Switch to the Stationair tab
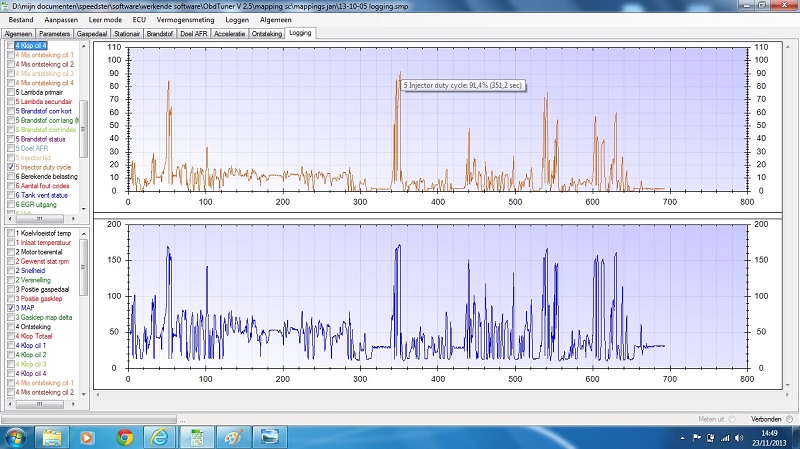This screenshot has width=800, height=449. (127, 34)
